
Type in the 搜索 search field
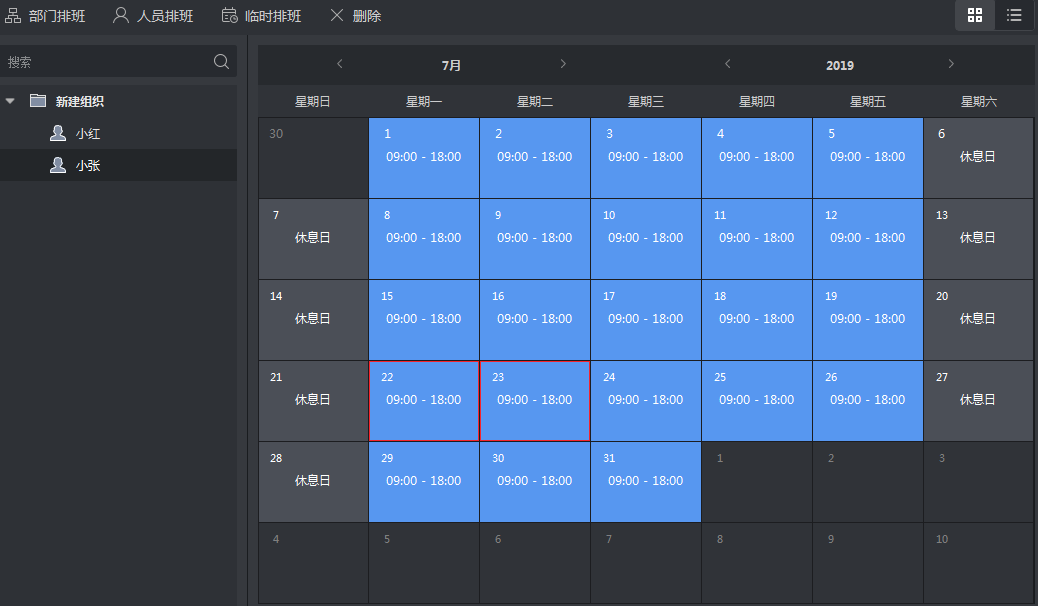(x=105, y=62)
